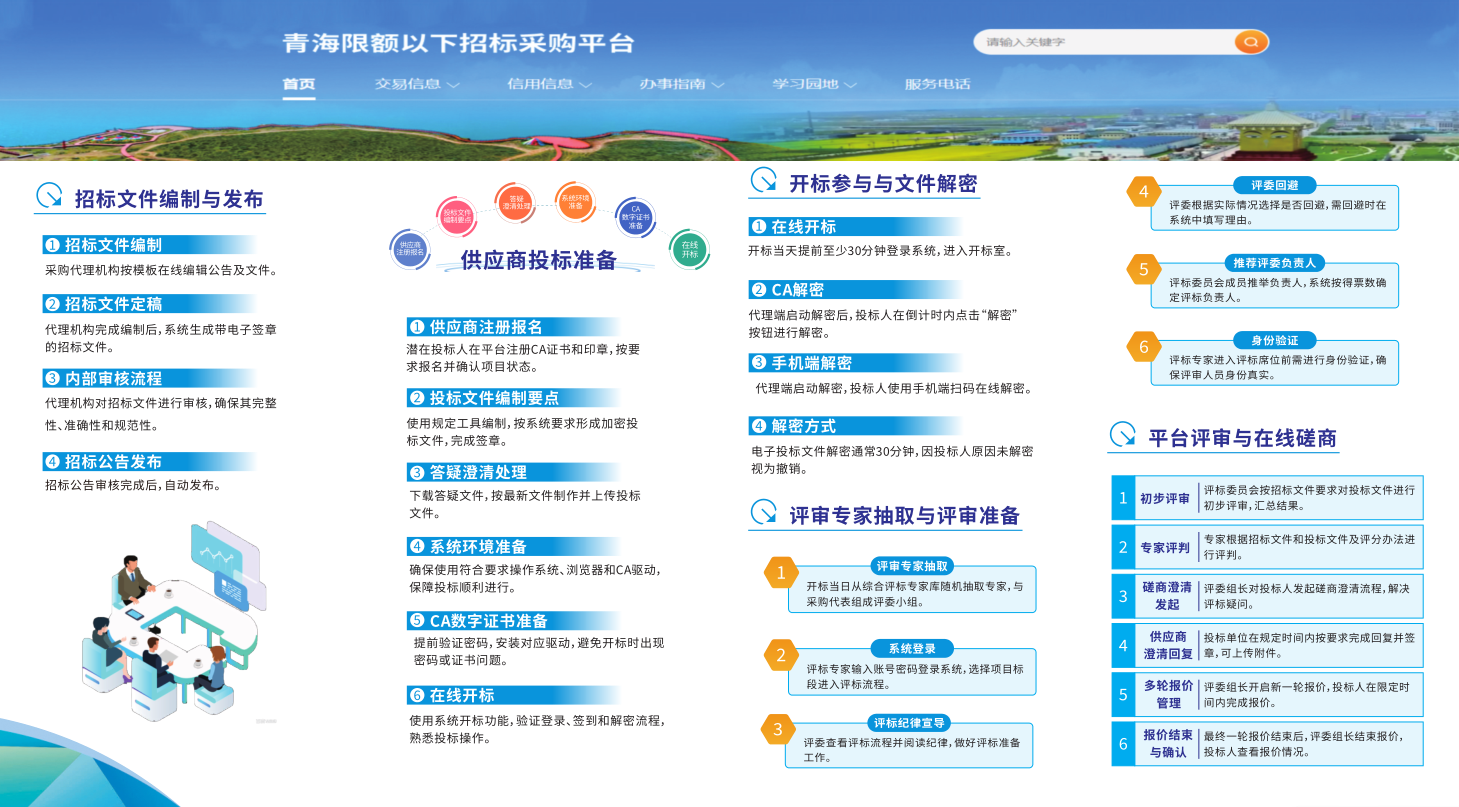The width and height of the screenshot is (1459, 807).
Task: Open the 服务电话 menu item
Action: point(937,84)
